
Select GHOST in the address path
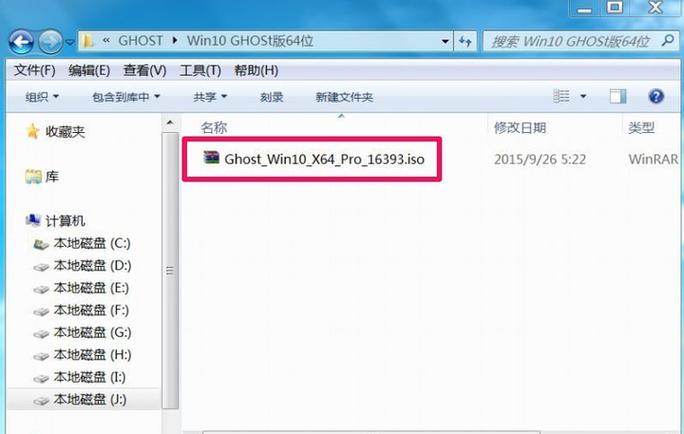pyautogui.click(x=140, y=41)
